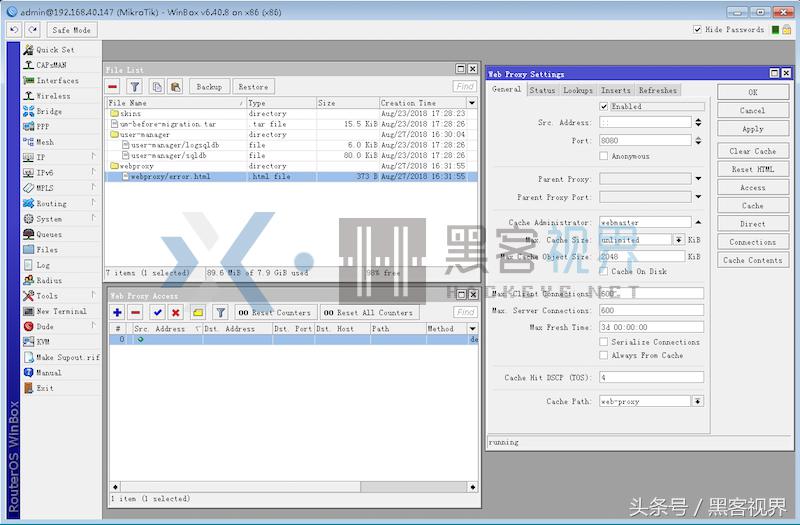Viewport: 800px width, 525px height.
Task: Open Files sidebar entry
Action: (47, 249)
